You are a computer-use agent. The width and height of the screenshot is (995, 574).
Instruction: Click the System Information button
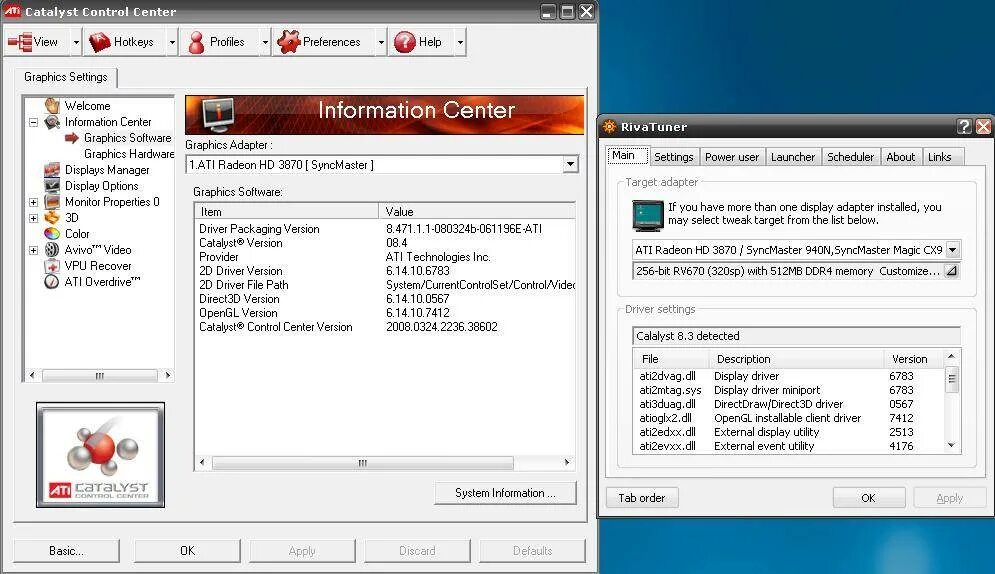click(x=505, y=493)
